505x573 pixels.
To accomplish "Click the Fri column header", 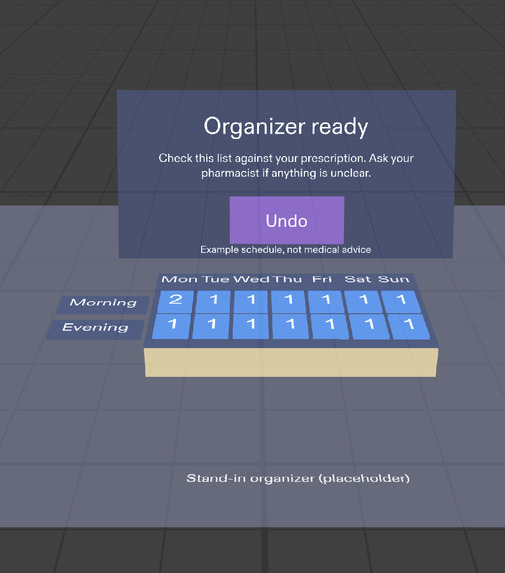I will [x=322, y=280].
